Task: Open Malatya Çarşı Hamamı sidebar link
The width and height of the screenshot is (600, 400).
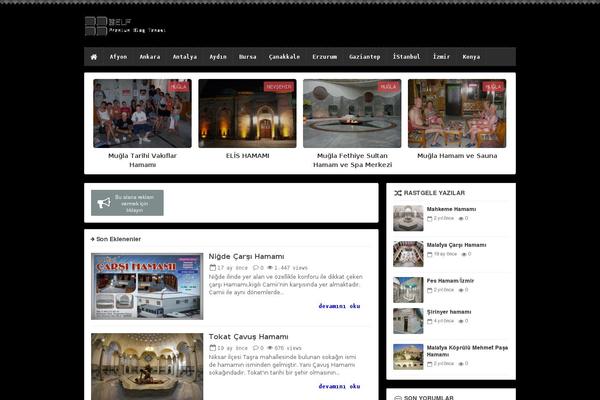Action: tap(457, 245)
